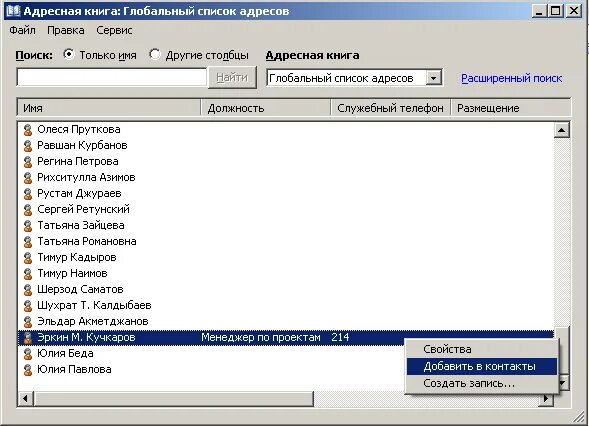589x426 pixels.
Task: Click the contact icon beside Олеся Пруткова
Action: (x=27, y=130)
